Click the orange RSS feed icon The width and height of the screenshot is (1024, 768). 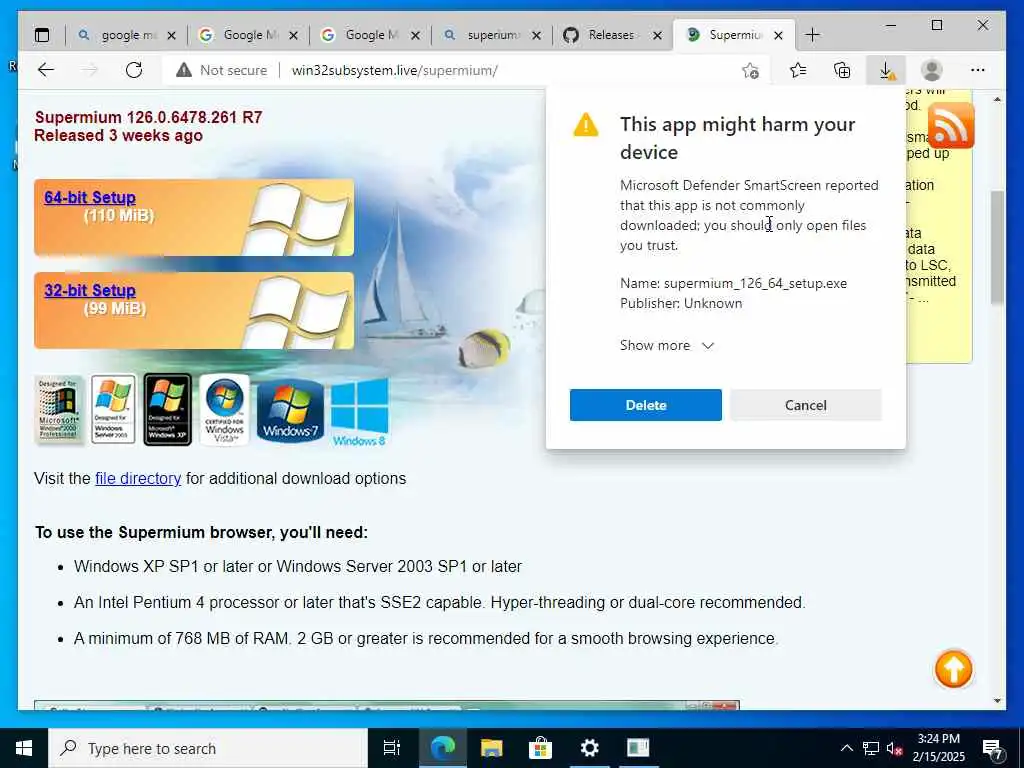click(x=951, y=125)
